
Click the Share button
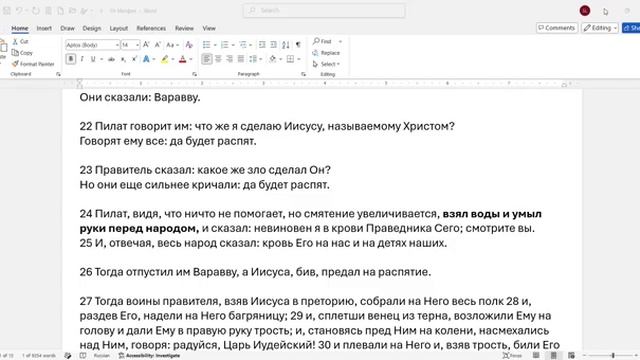(631, 28)
